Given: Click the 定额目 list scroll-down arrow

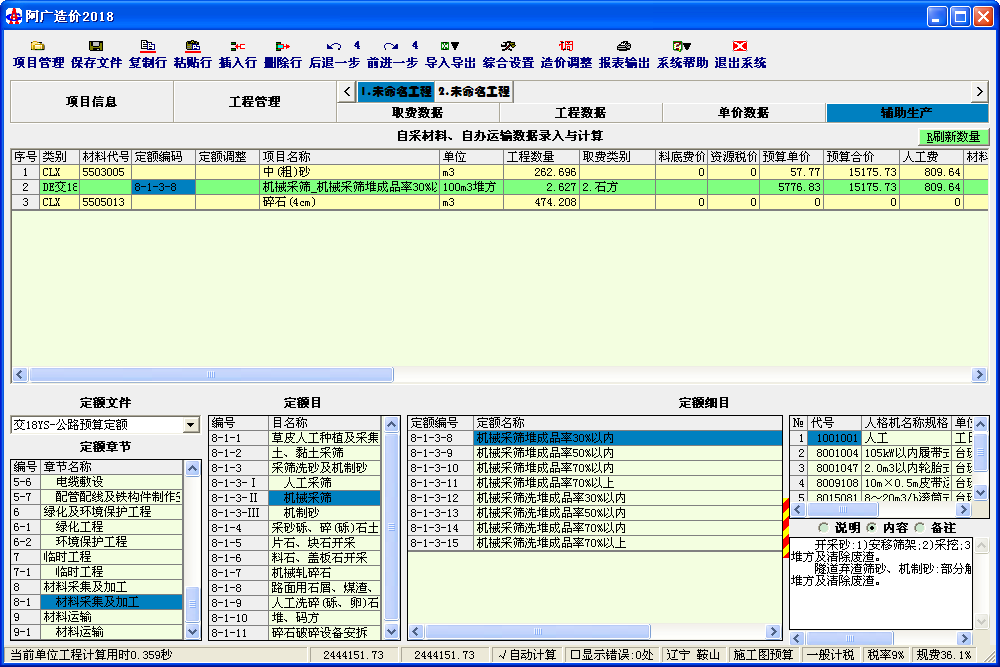Looking at the screenshot, I should click(x=392, y=632).
